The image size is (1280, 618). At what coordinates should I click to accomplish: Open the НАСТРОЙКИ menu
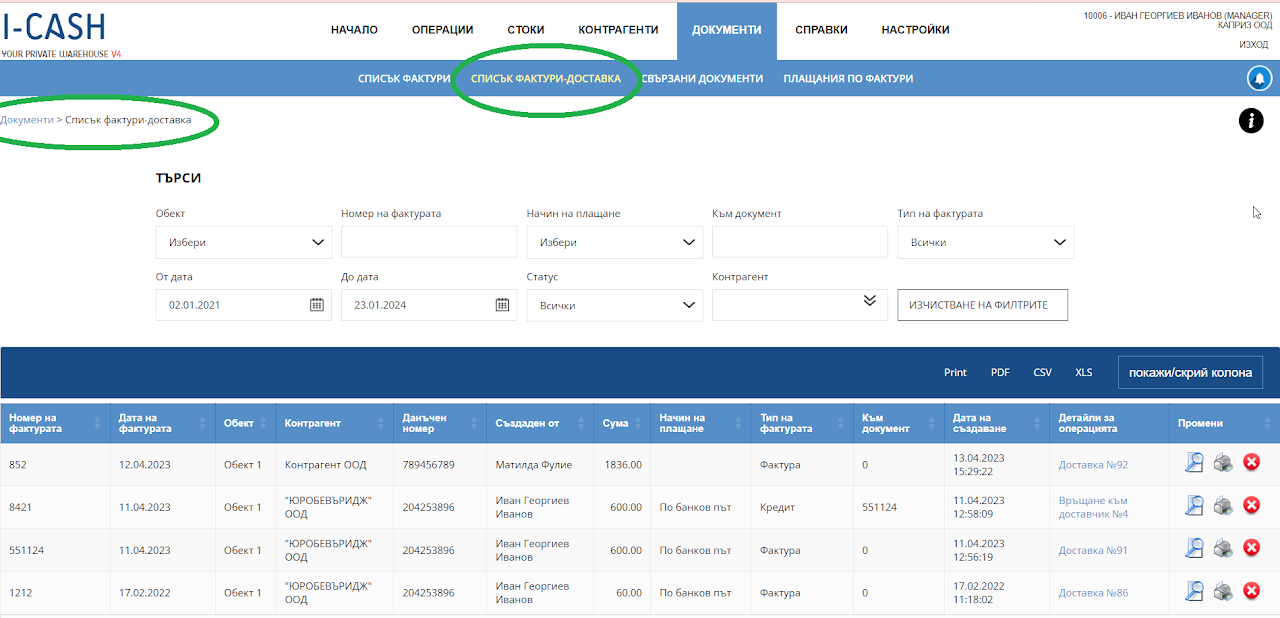[x=915, y=30]
